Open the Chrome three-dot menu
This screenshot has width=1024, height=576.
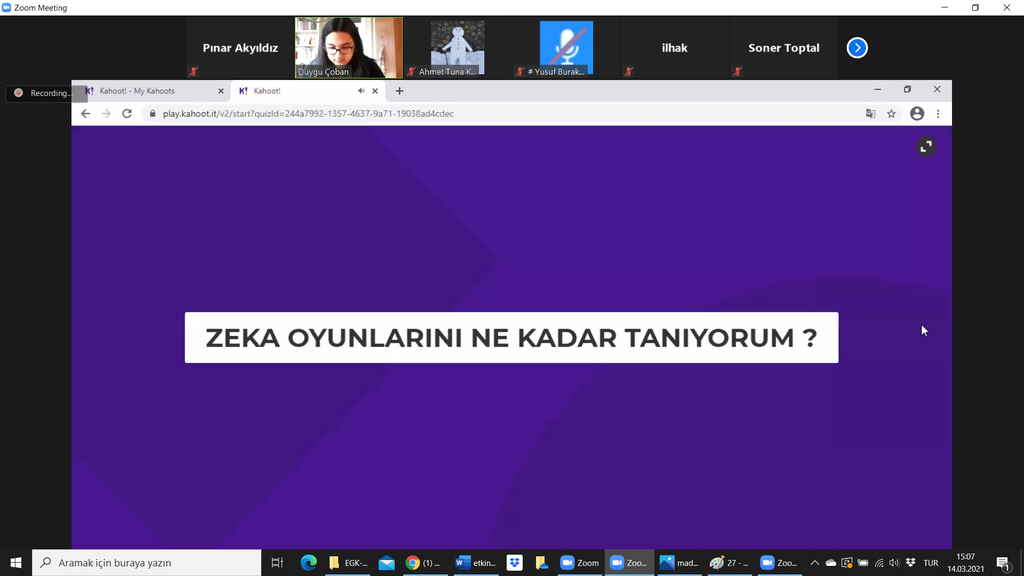[938, 114]
